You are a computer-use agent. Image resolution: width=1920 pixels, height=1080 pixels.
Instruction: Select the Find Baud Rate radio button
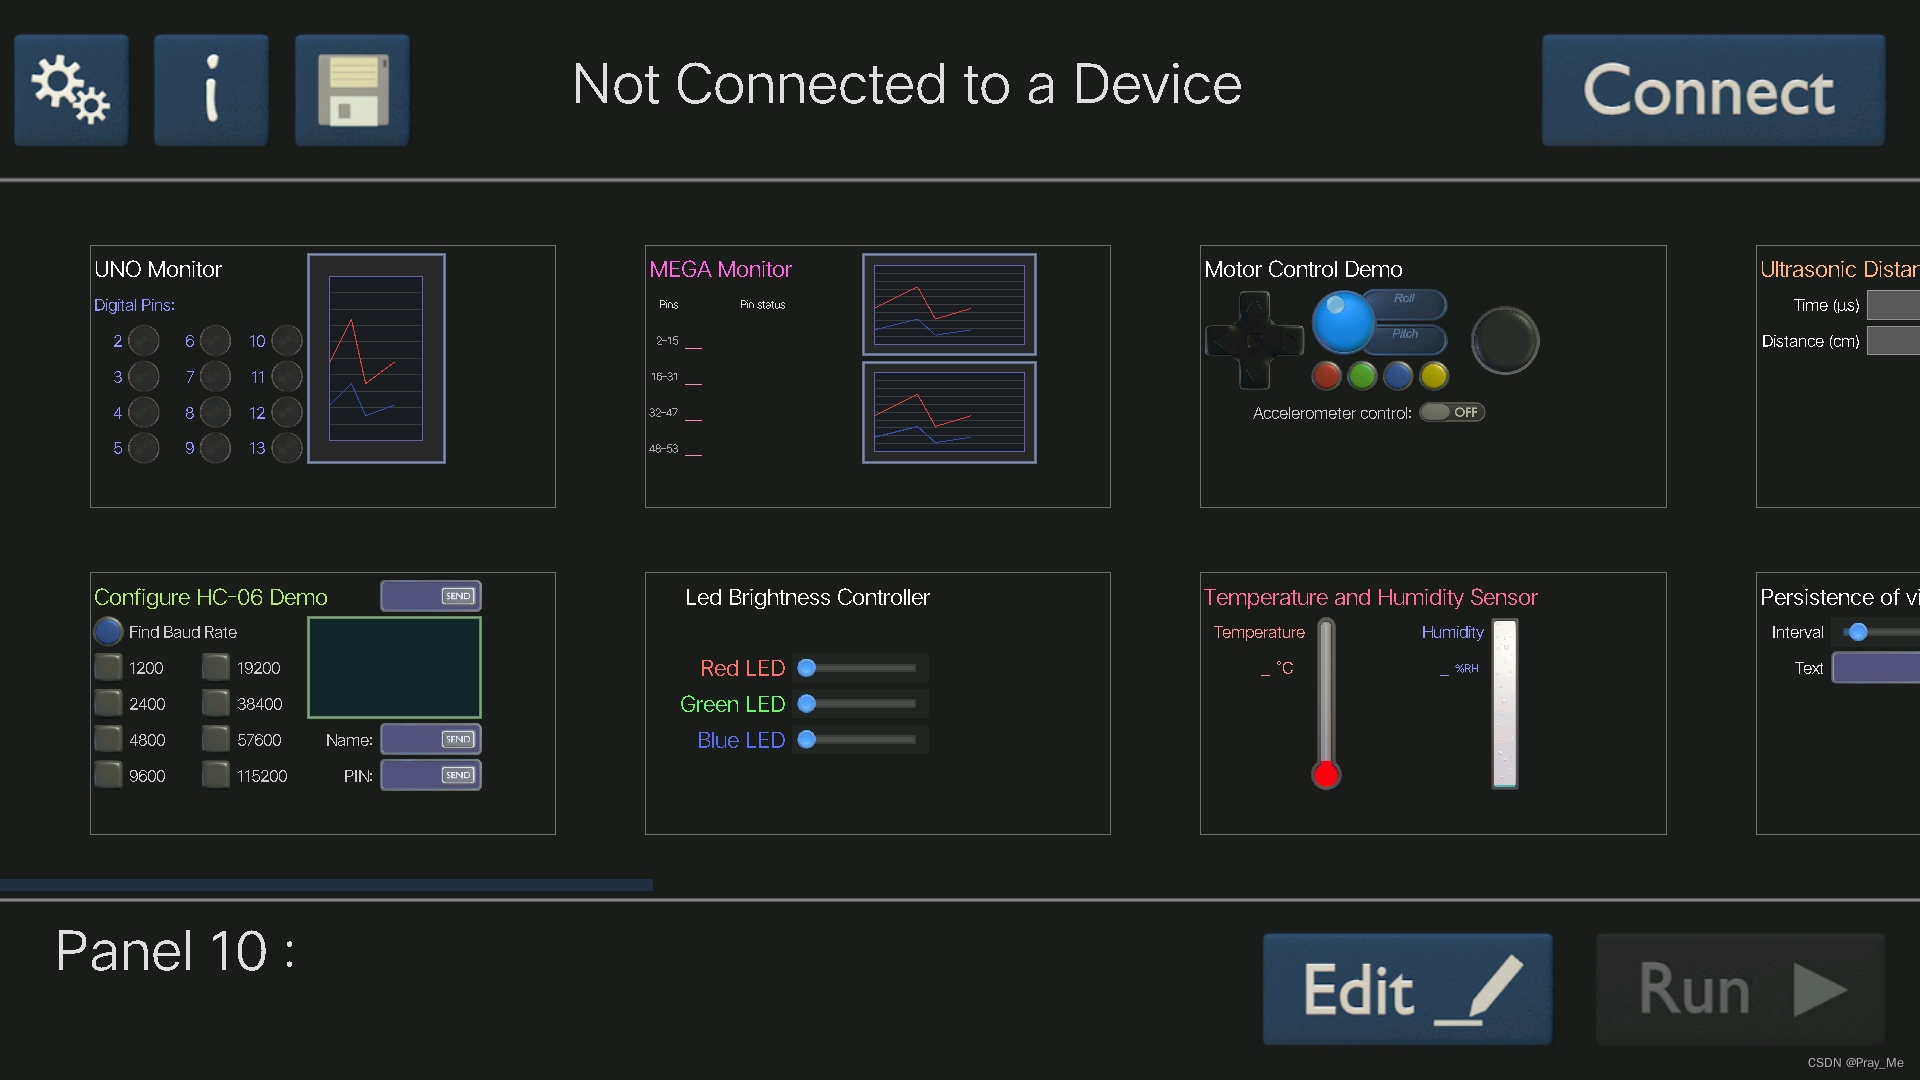tap(108, 632)
